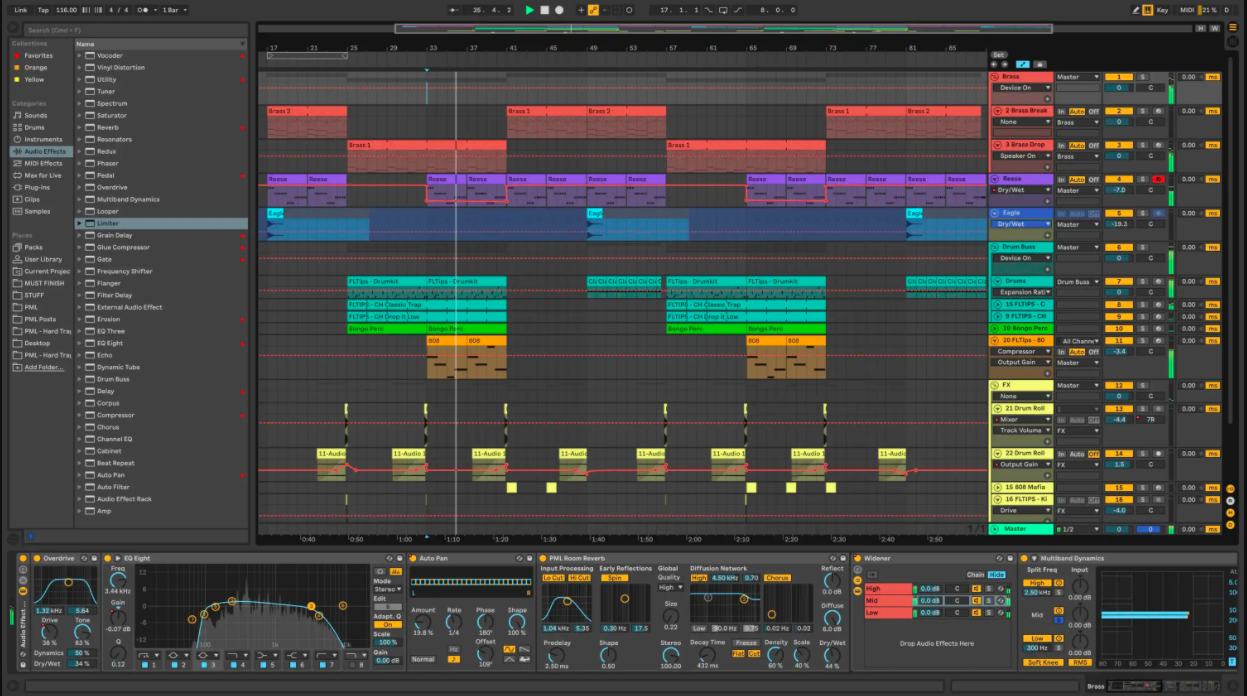The width and height of the screenshot is (1247, 696).
Task: Toggle the Overdrive device on/off
Action: click(x=38, y=558)
